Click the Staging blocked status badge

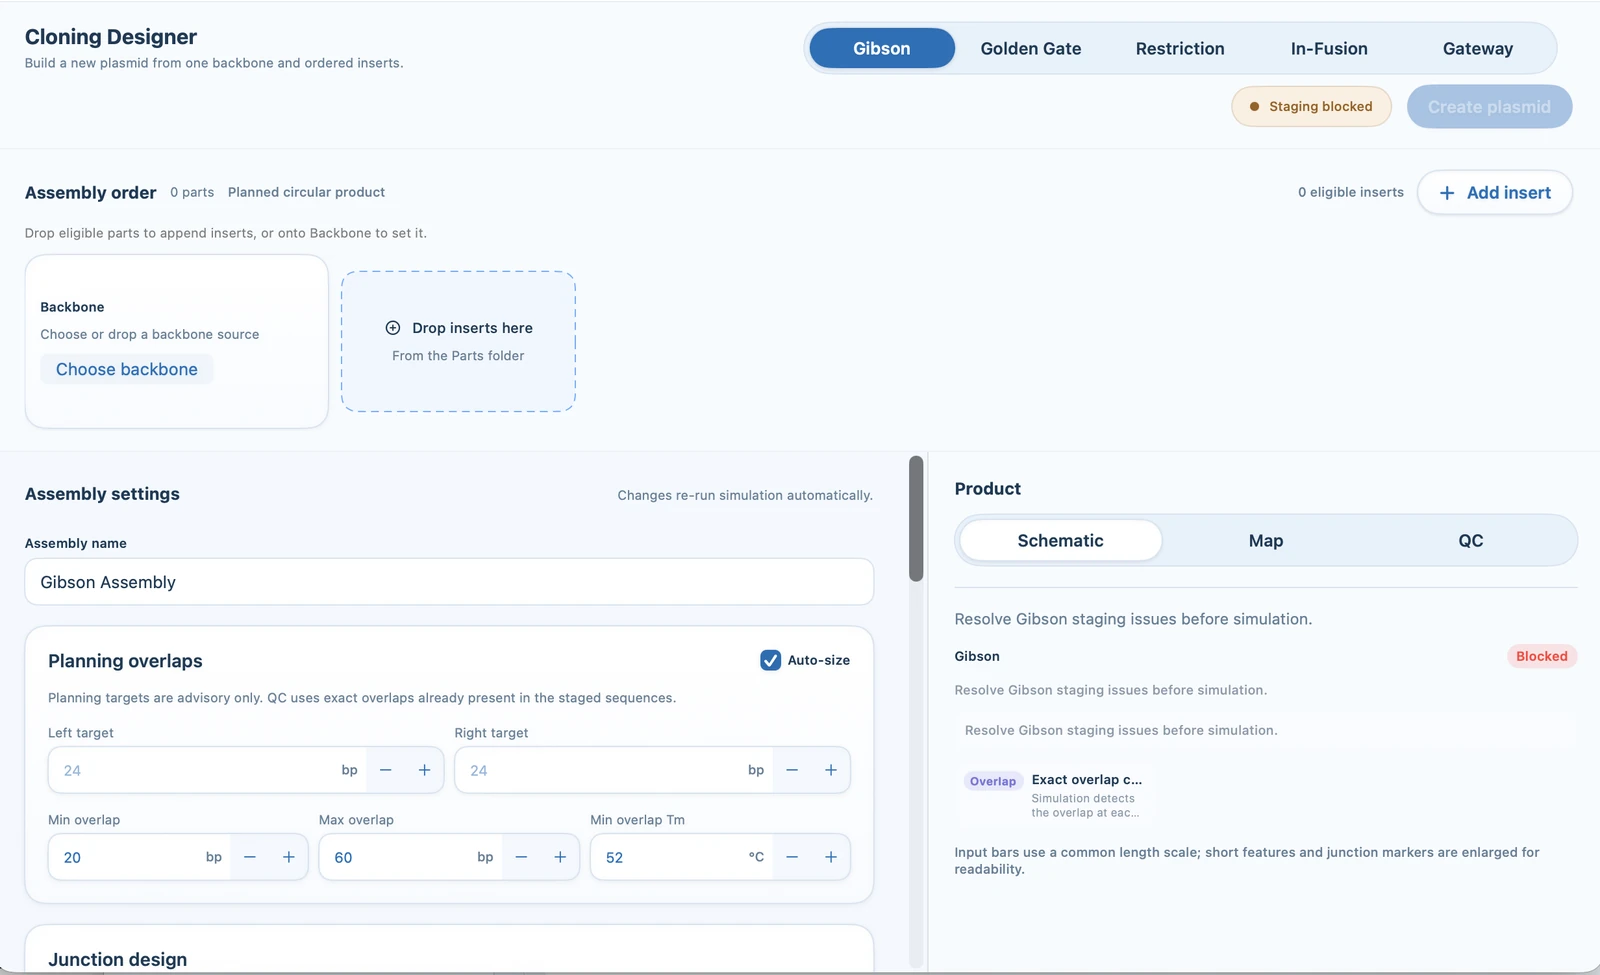(x=1311, y=106)
